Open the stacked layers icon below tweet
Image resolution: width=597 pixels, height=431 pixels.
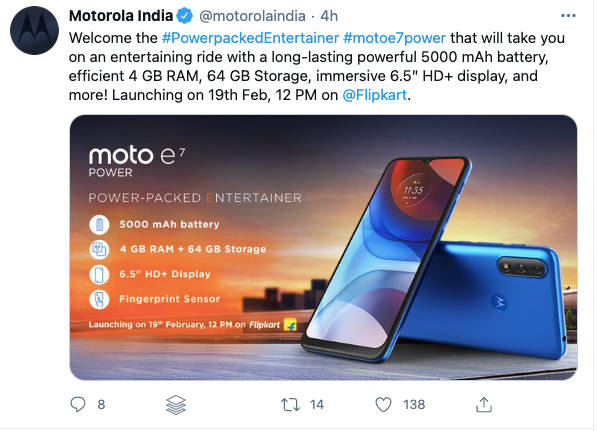(176, 405)
